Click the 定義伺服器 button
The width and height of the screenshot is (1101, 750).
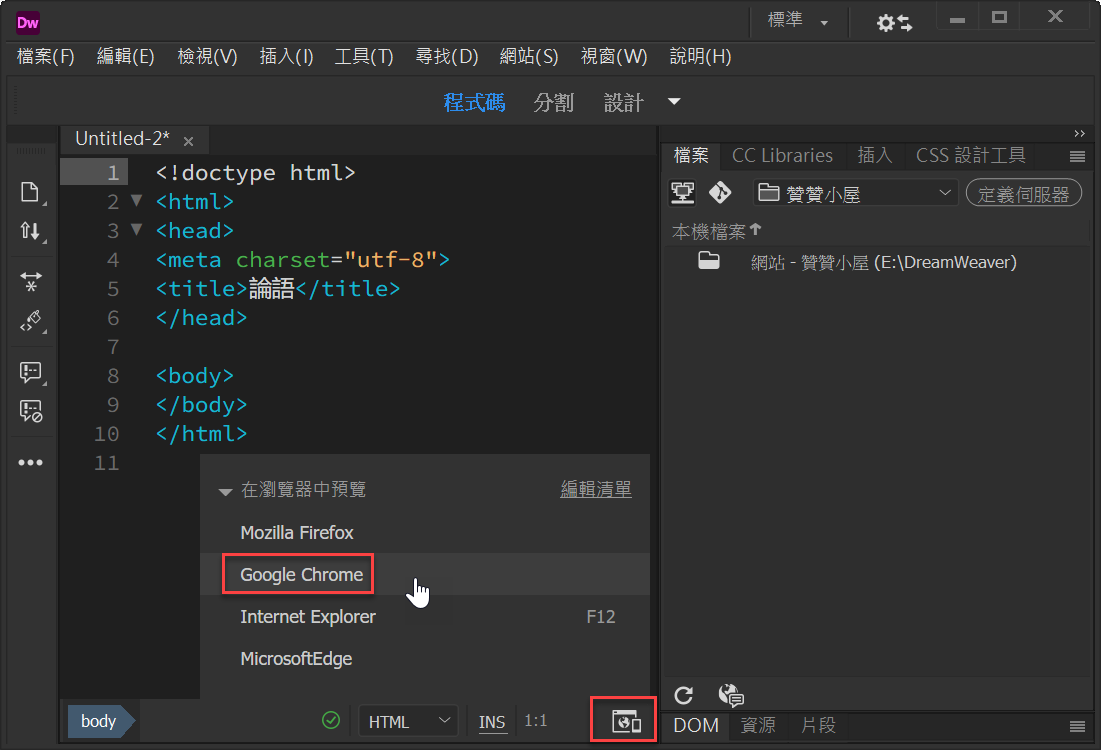[x=1023, y=193]
